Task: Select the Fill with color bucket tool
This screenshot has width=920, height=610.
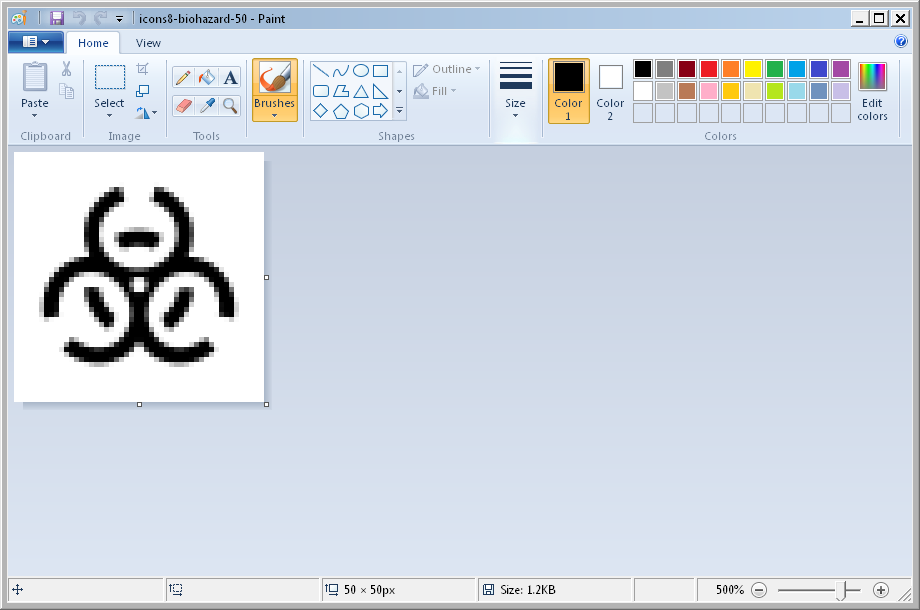Action: click(x=206, y=76)
